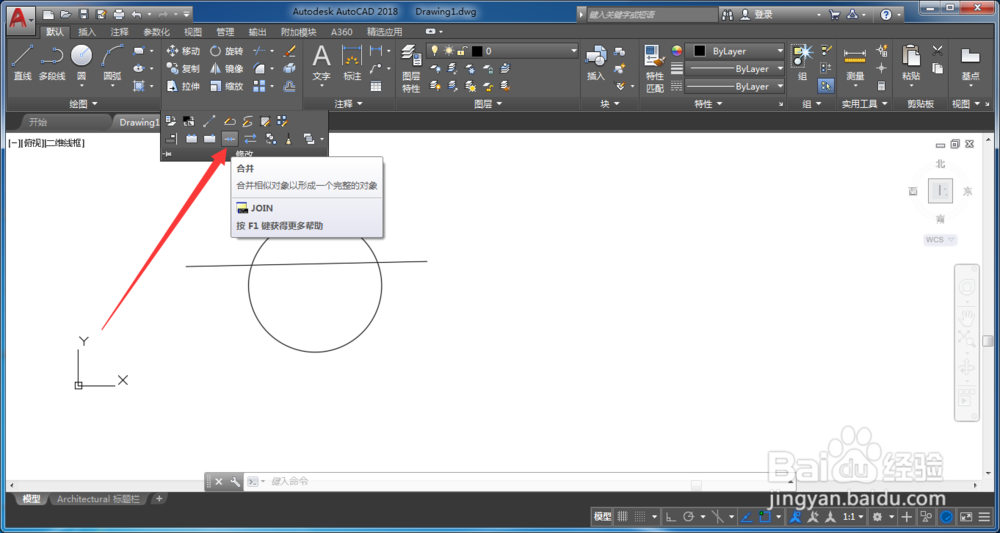Pick the 镜像 (Mirror) tool

click(x=227, y=69)
